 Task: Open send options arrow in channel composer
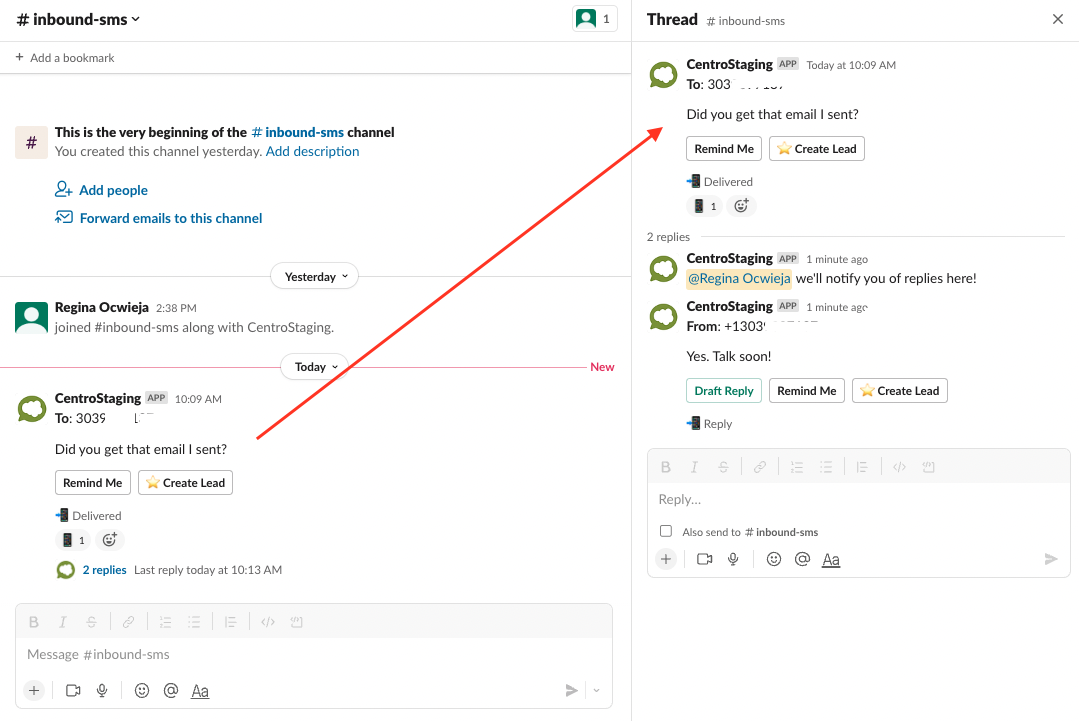click(x=597, y=690)
